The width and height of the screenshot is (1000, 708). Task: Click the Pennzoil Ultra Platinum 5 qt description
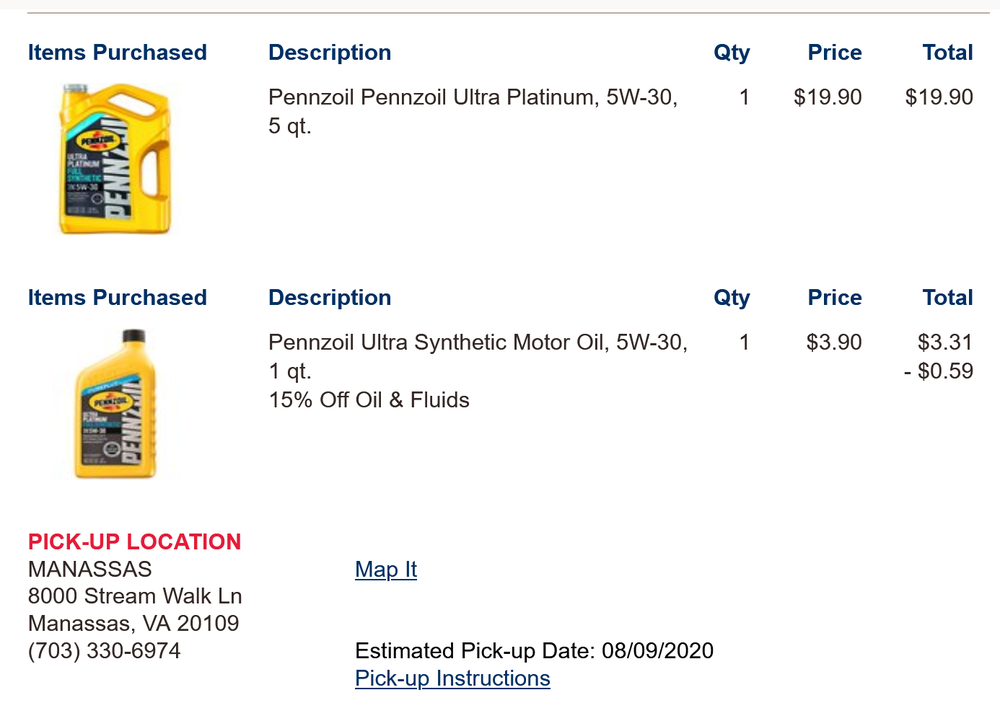[x=472, y=112]
